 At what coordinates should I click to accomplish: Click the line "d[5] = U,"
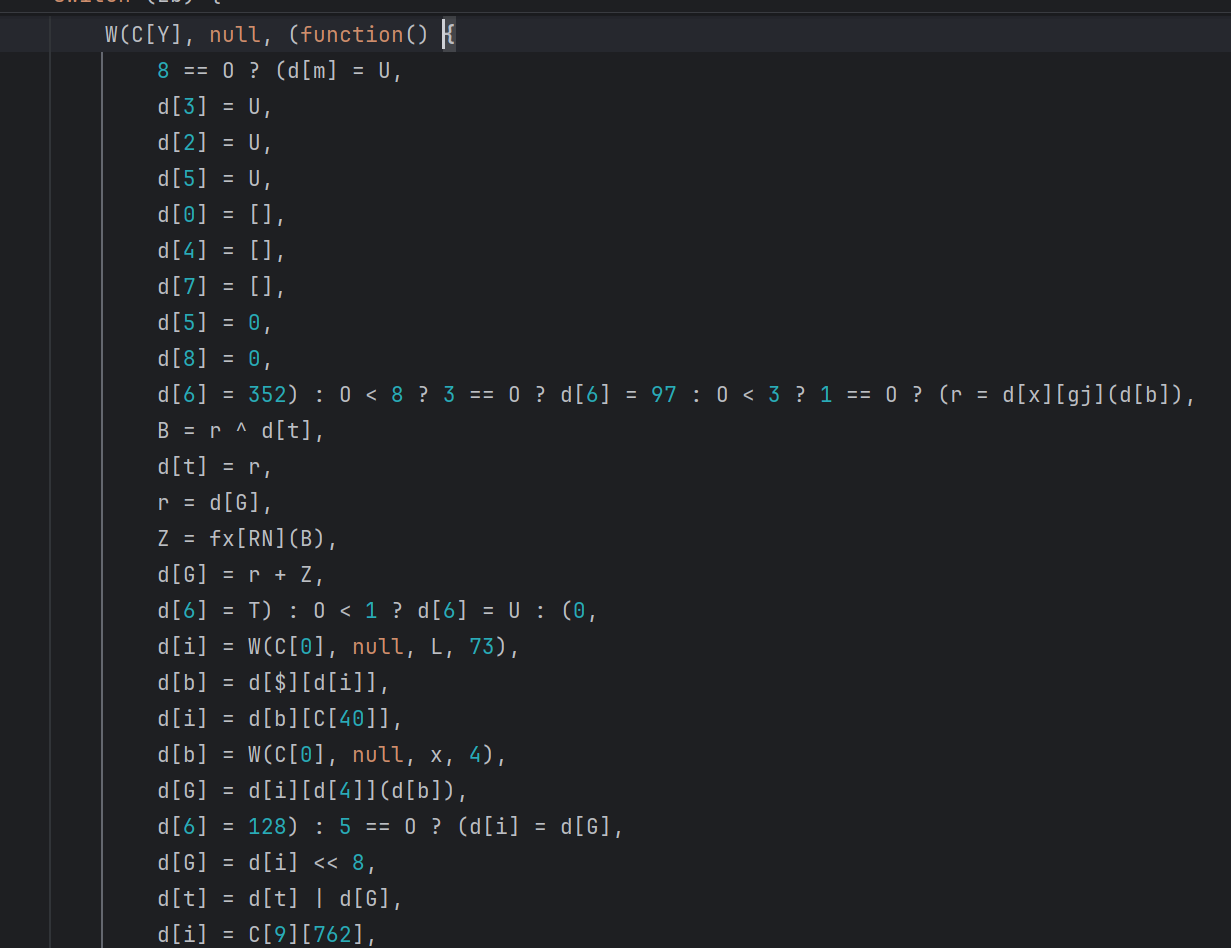coord(215,179)
